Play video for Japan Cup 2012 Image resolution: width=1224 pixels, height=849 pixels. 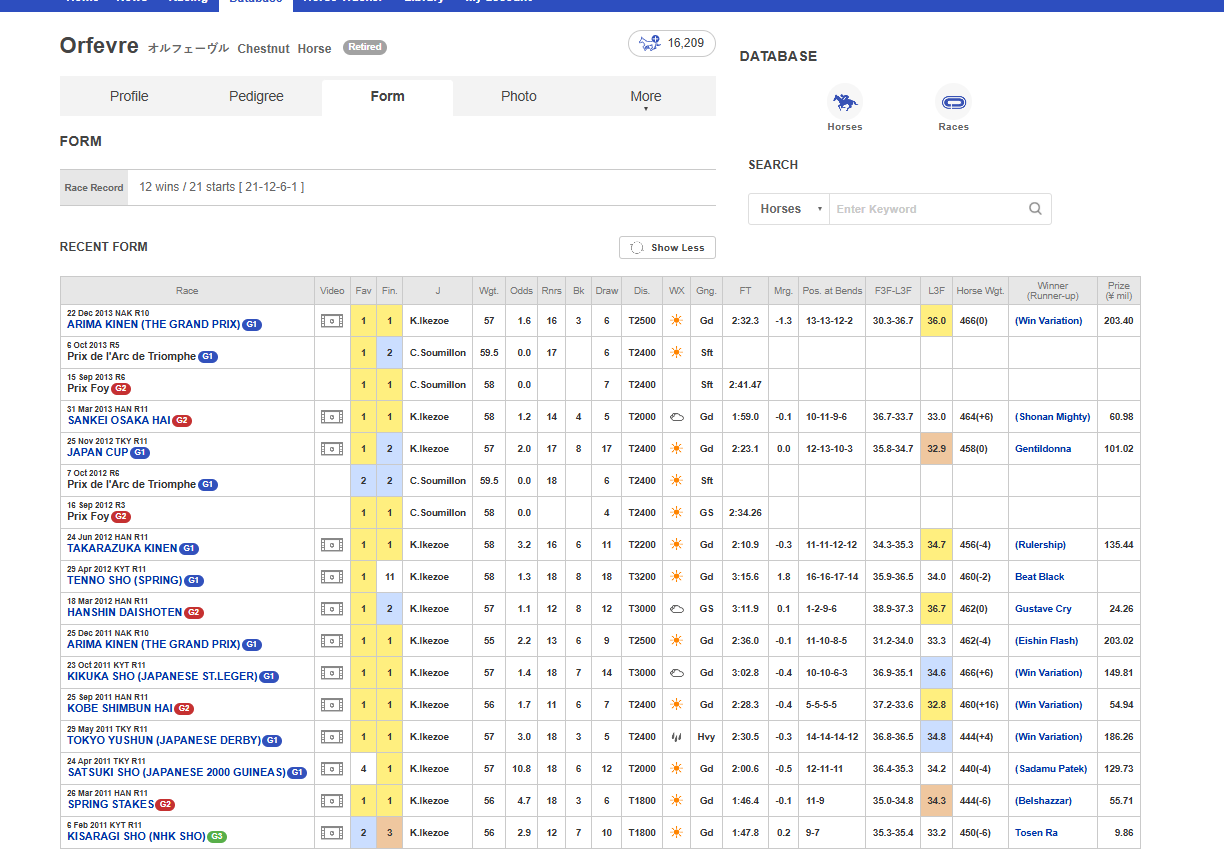pyautogui.click(x=331, y=449)
